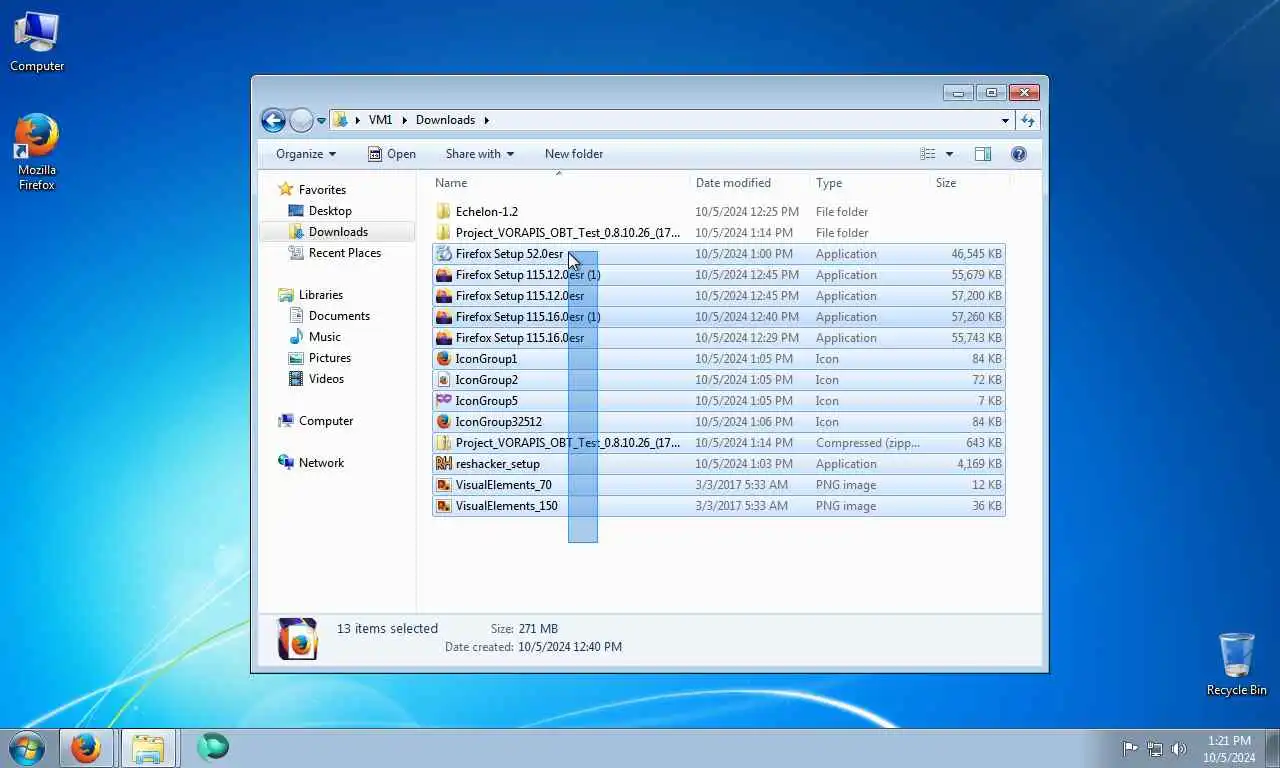Click the Windows Explorer taskbar button

[148, 748]
